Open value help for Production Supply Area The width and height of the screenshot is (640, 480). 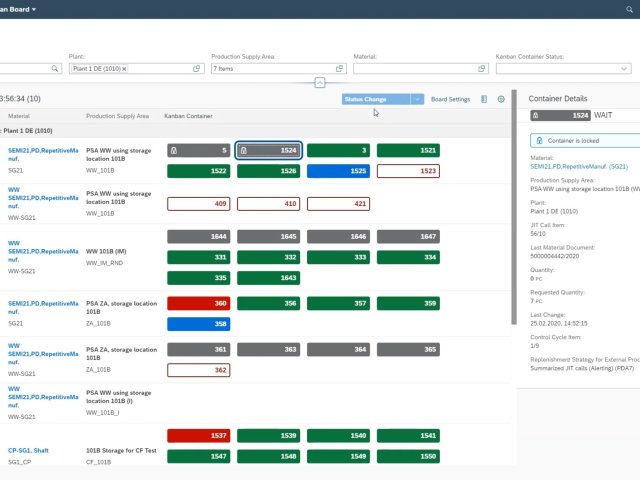click(339, 68)
